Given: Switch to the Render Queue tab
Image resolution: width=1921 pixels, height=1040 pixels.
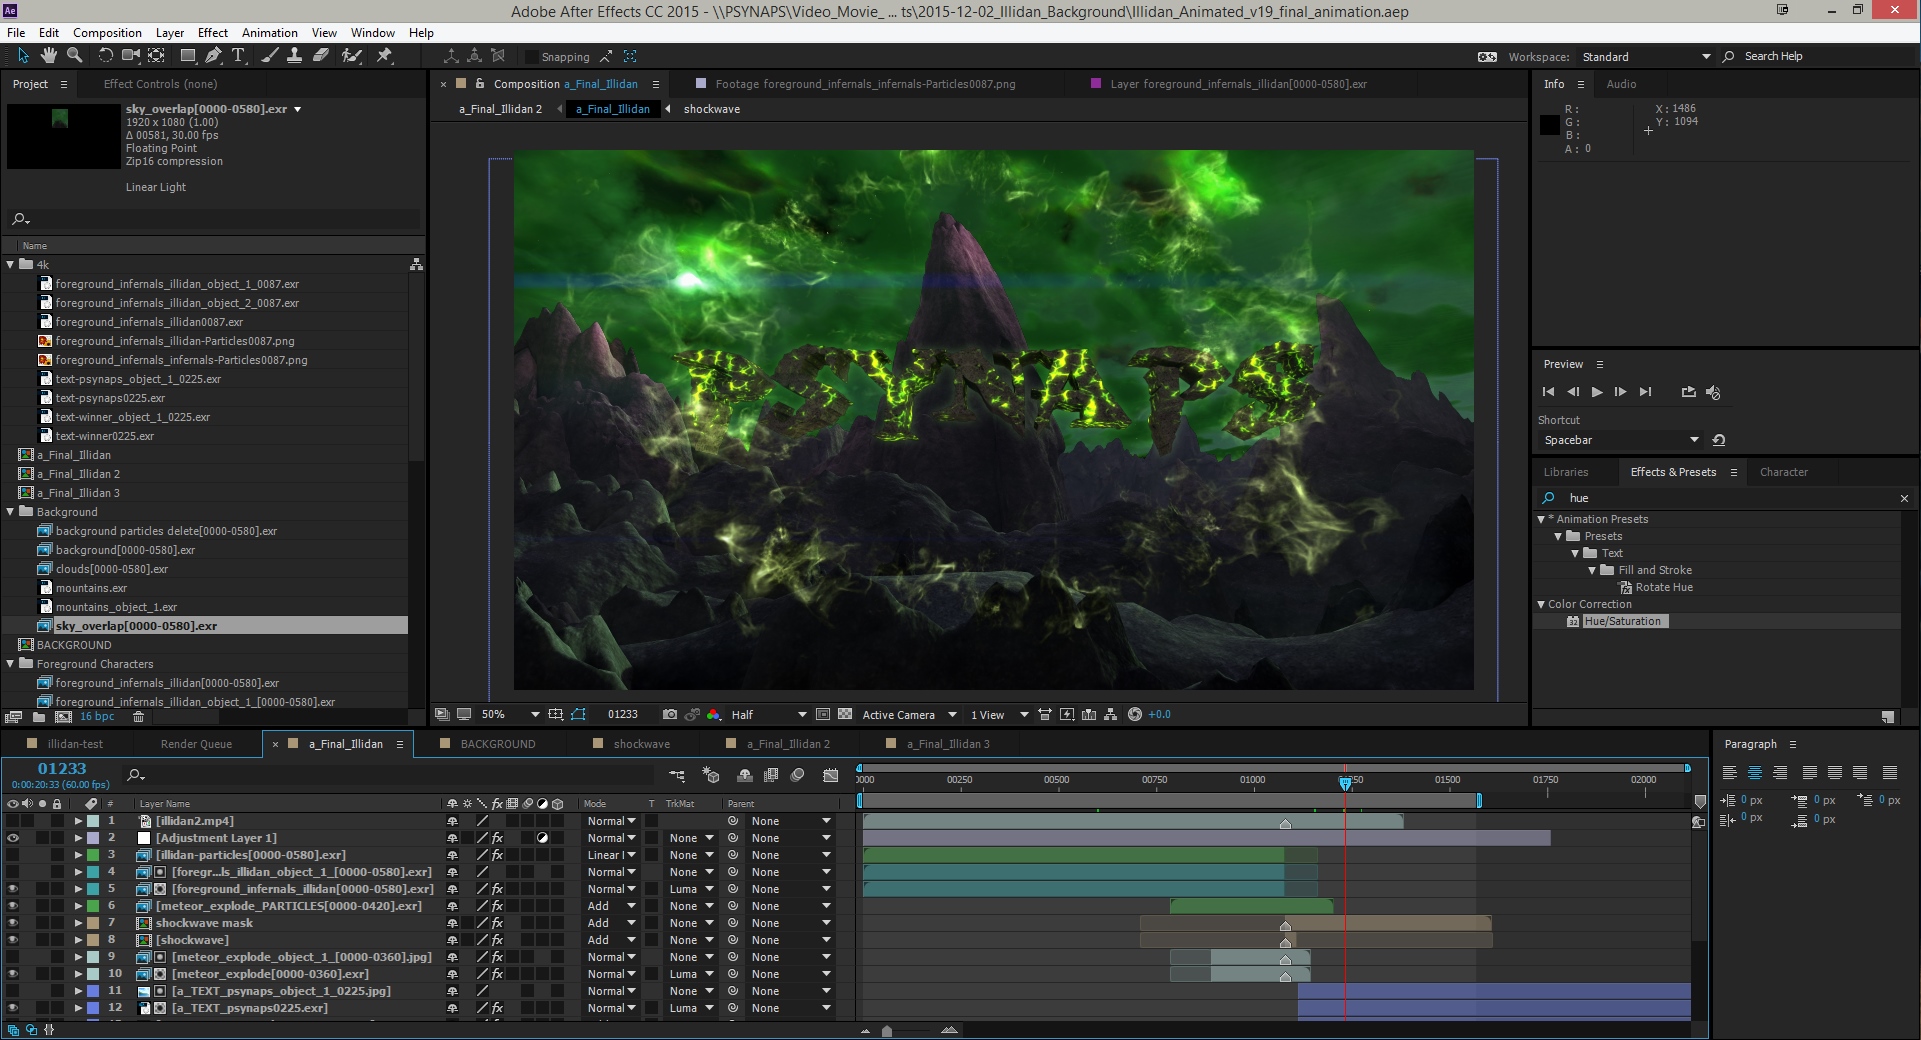Looking at the screenshot, I should point(196,744).
